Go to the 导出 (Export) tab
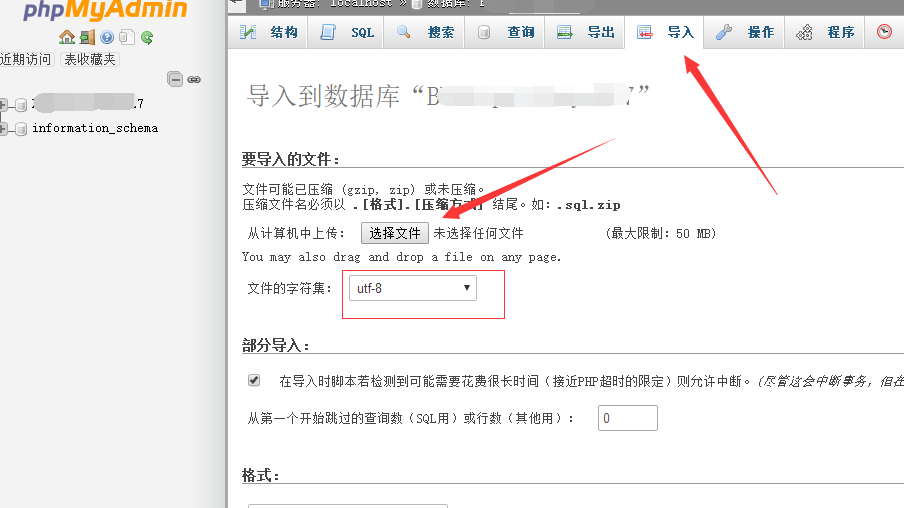The image size is (904, 508). click(587, 32)
